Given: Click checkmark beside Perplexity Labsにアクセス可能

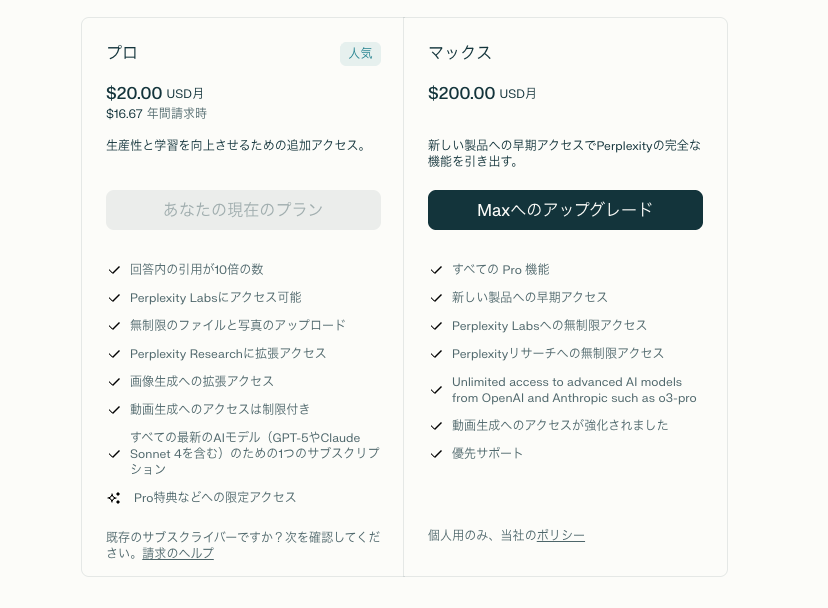Looking at the screenshot, I should click(x=114, y=298).
